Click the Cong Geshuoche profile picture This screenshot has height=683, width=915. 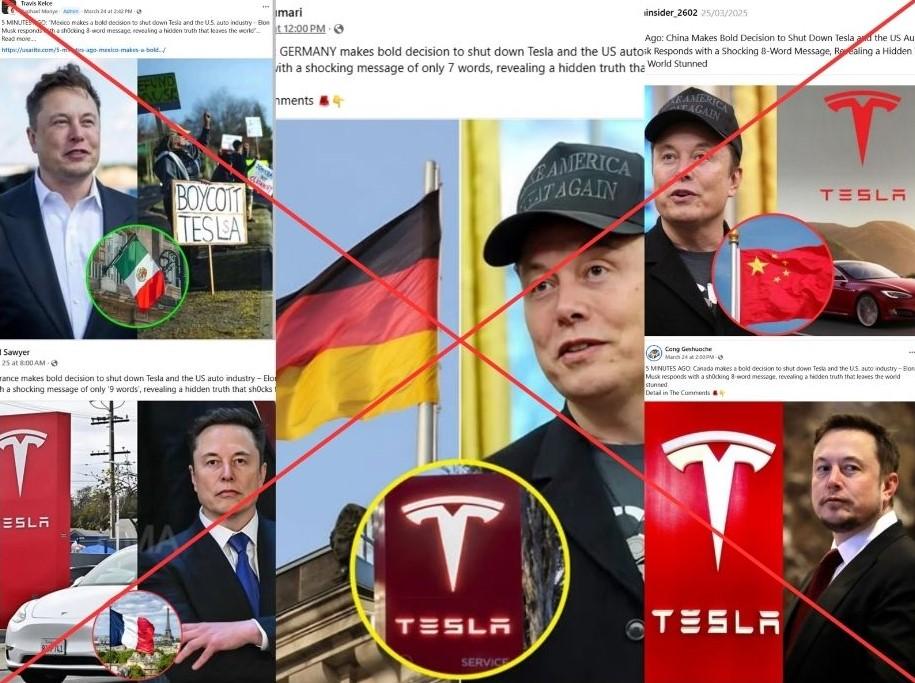point(654,353)
